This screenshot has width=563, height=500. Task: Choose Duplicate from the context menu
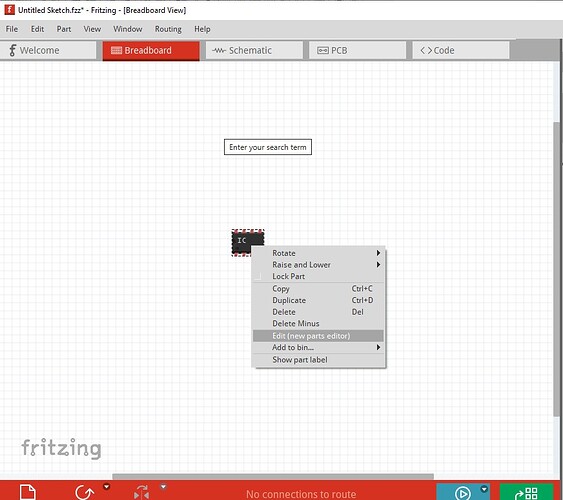coord(318,300)
